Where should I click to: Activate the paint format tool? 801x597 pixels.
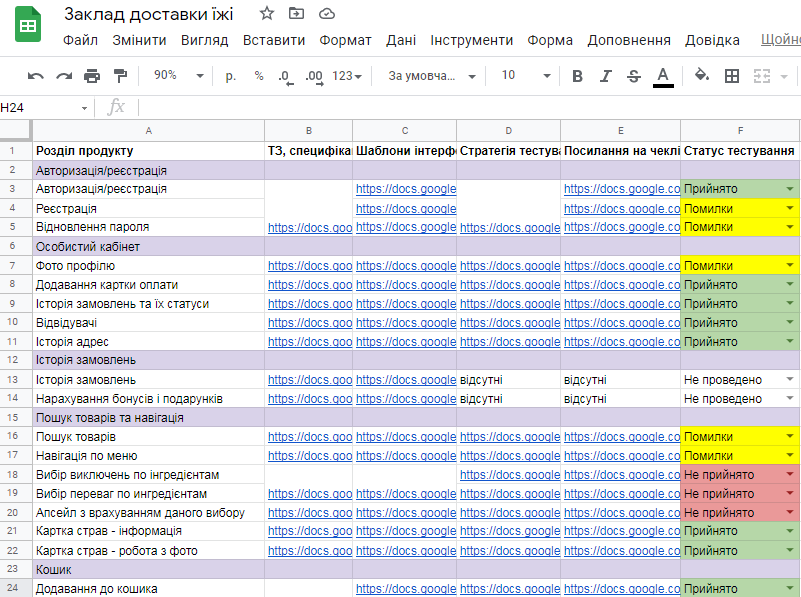click(x=121, y=76)
